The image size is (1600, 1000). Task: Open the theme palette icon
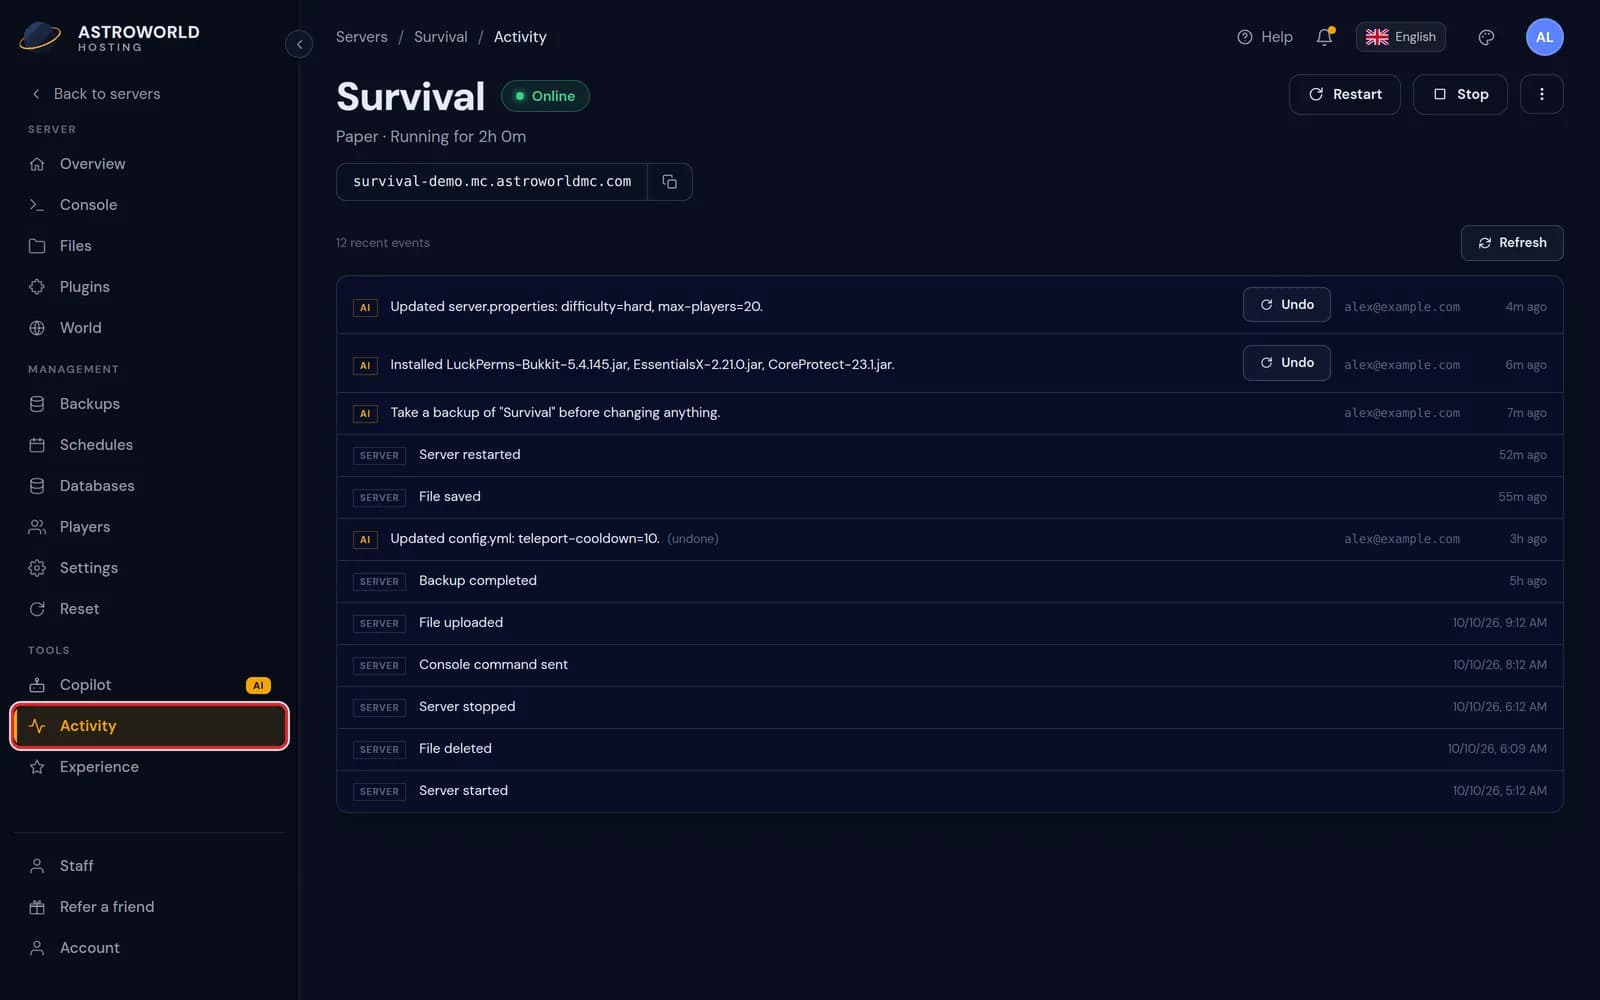(x=1486, y=37)
